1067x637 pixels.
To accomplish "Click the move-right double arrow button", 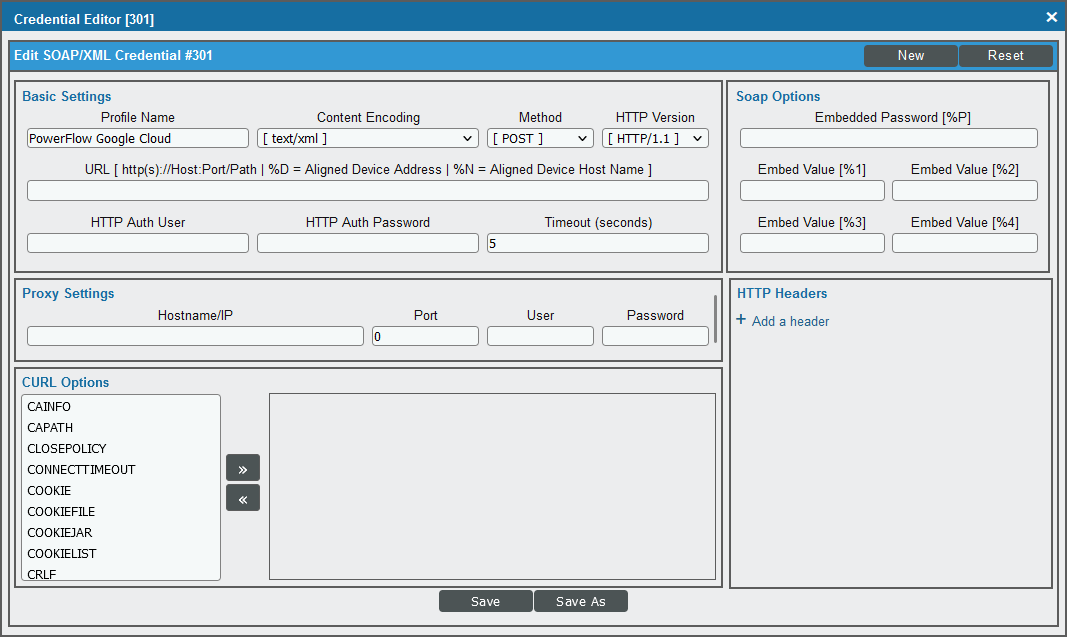I will coord(243,468).
